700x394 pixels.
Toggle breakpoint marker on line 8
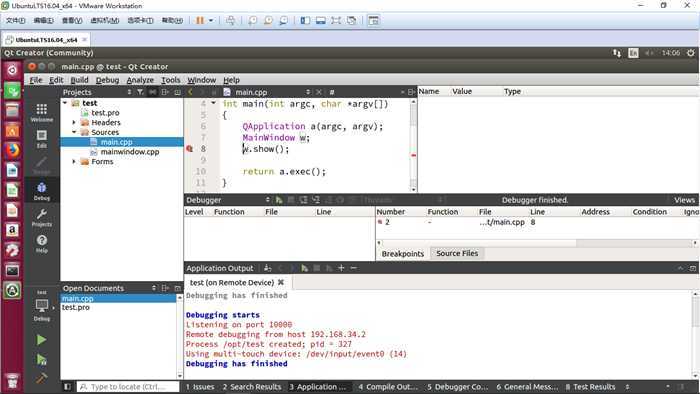189,149
